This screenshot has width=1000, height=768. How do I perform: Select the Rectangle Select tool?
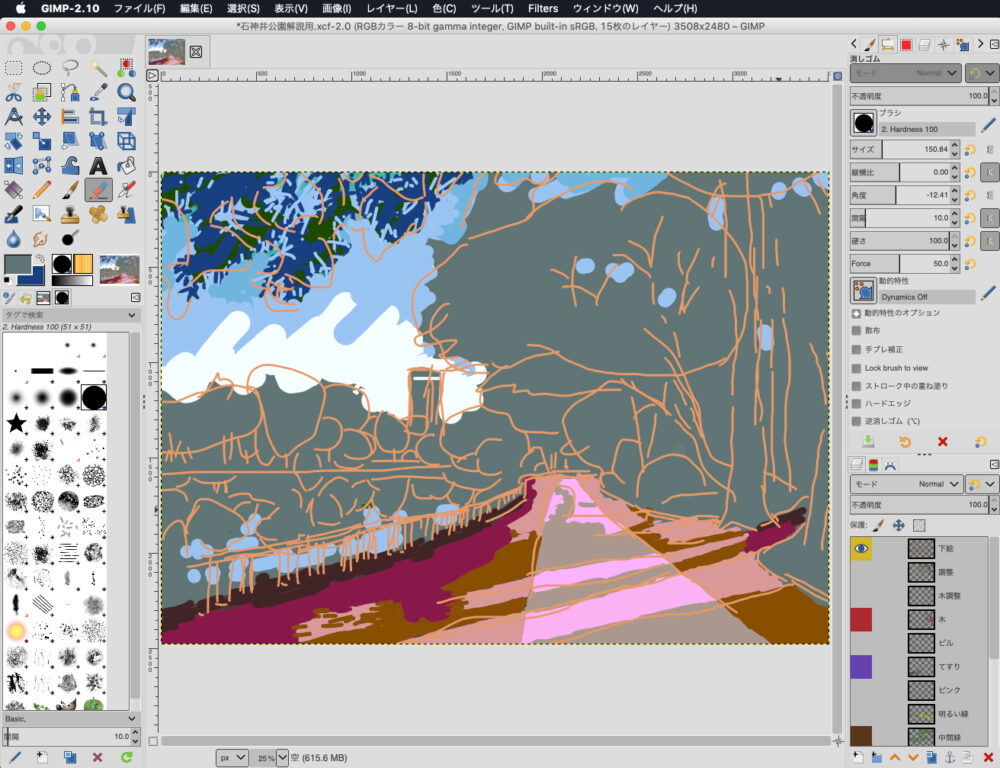(14, 67)
